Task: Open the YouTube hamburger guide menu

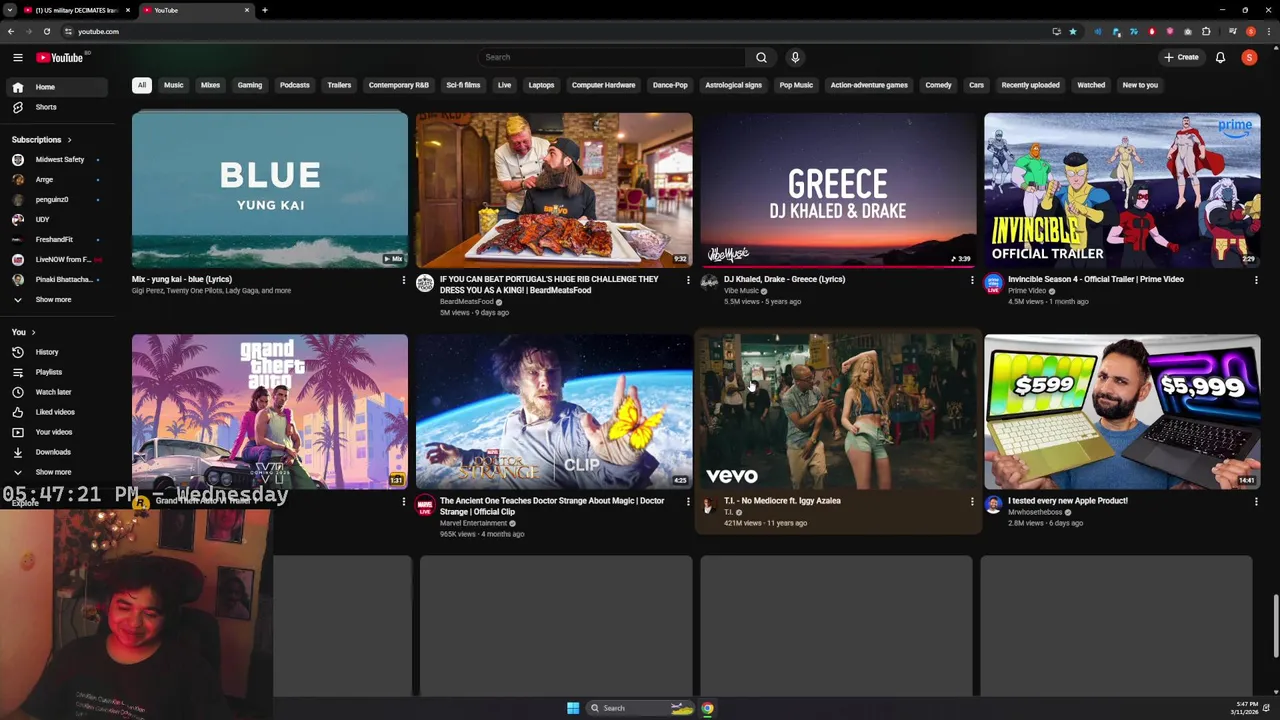Action: click(18, 58)
